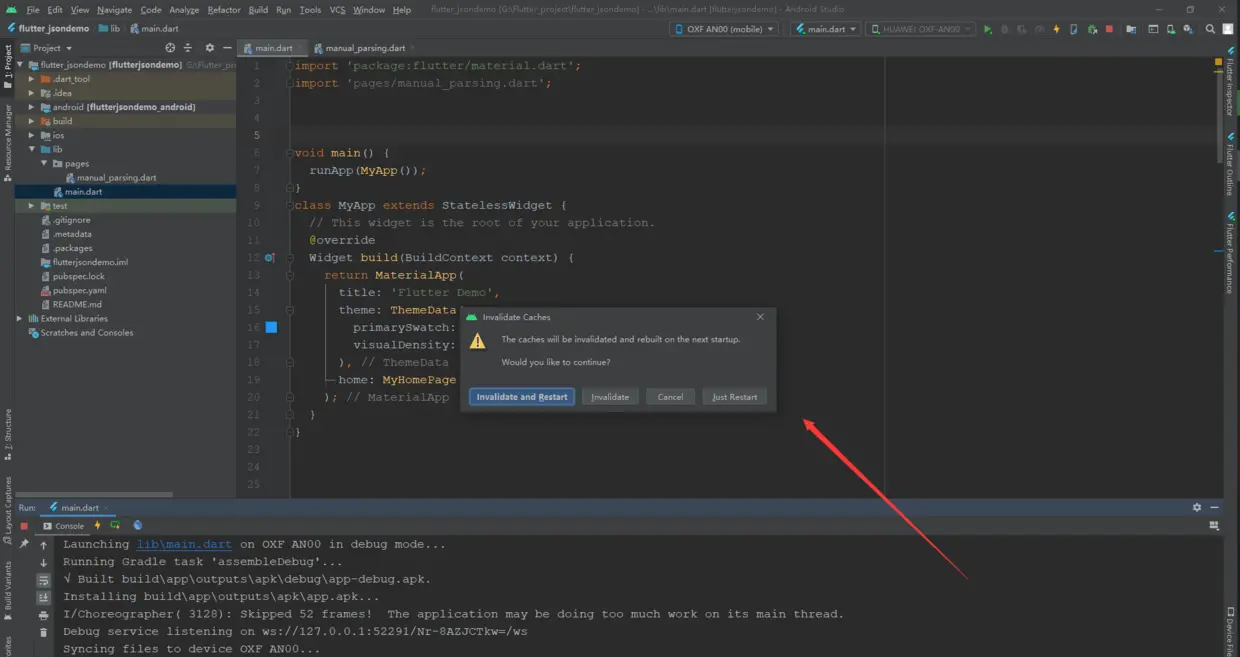Open the Resource Manager side tab
Screen dimensions: 1240x657
(x=7, y=141)
